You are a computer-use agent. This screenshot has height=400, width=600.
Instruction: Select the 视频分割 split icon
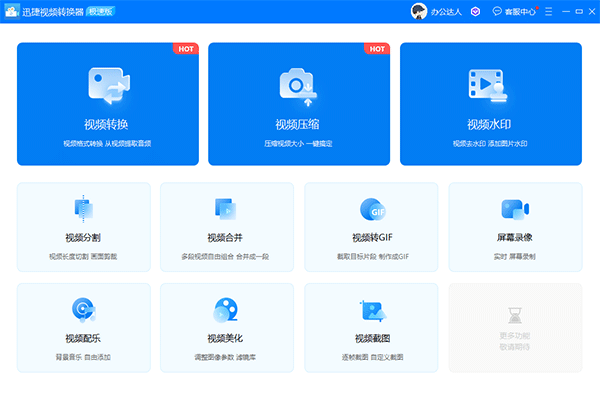click(x=84, y=209)
